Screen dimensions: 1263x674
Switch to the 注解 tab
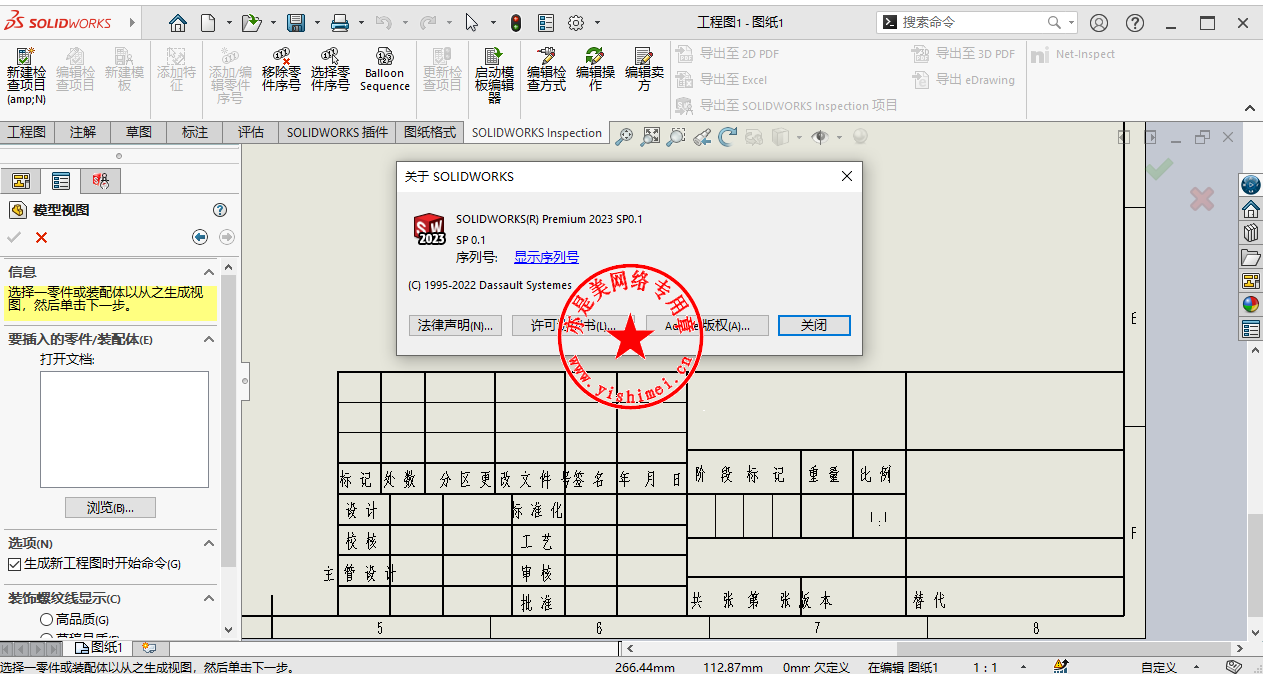pos(83,132)
